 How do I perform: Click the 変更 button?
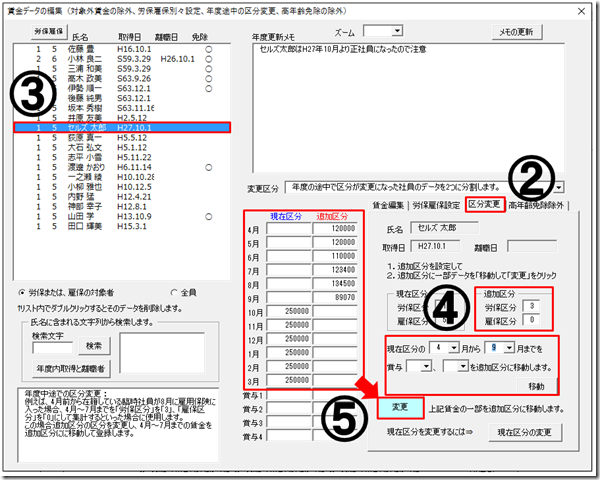[x=399, y=408]
